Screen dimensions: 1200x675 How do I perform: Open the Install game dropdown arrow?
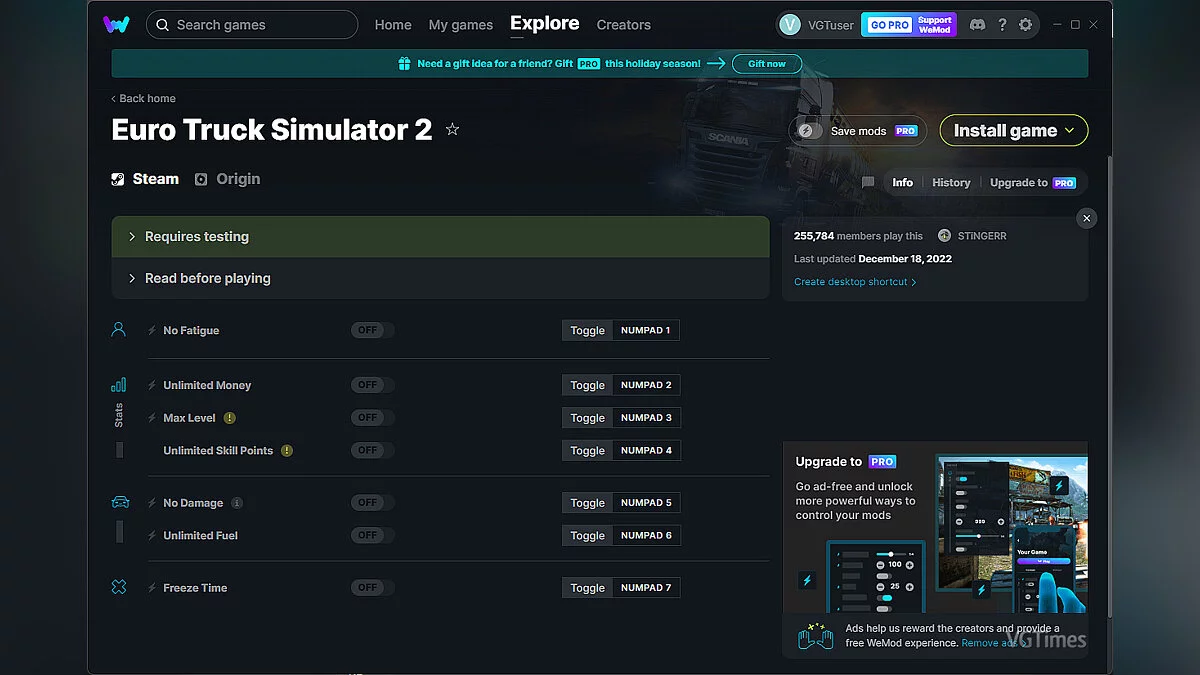[x=1068, y=130]
